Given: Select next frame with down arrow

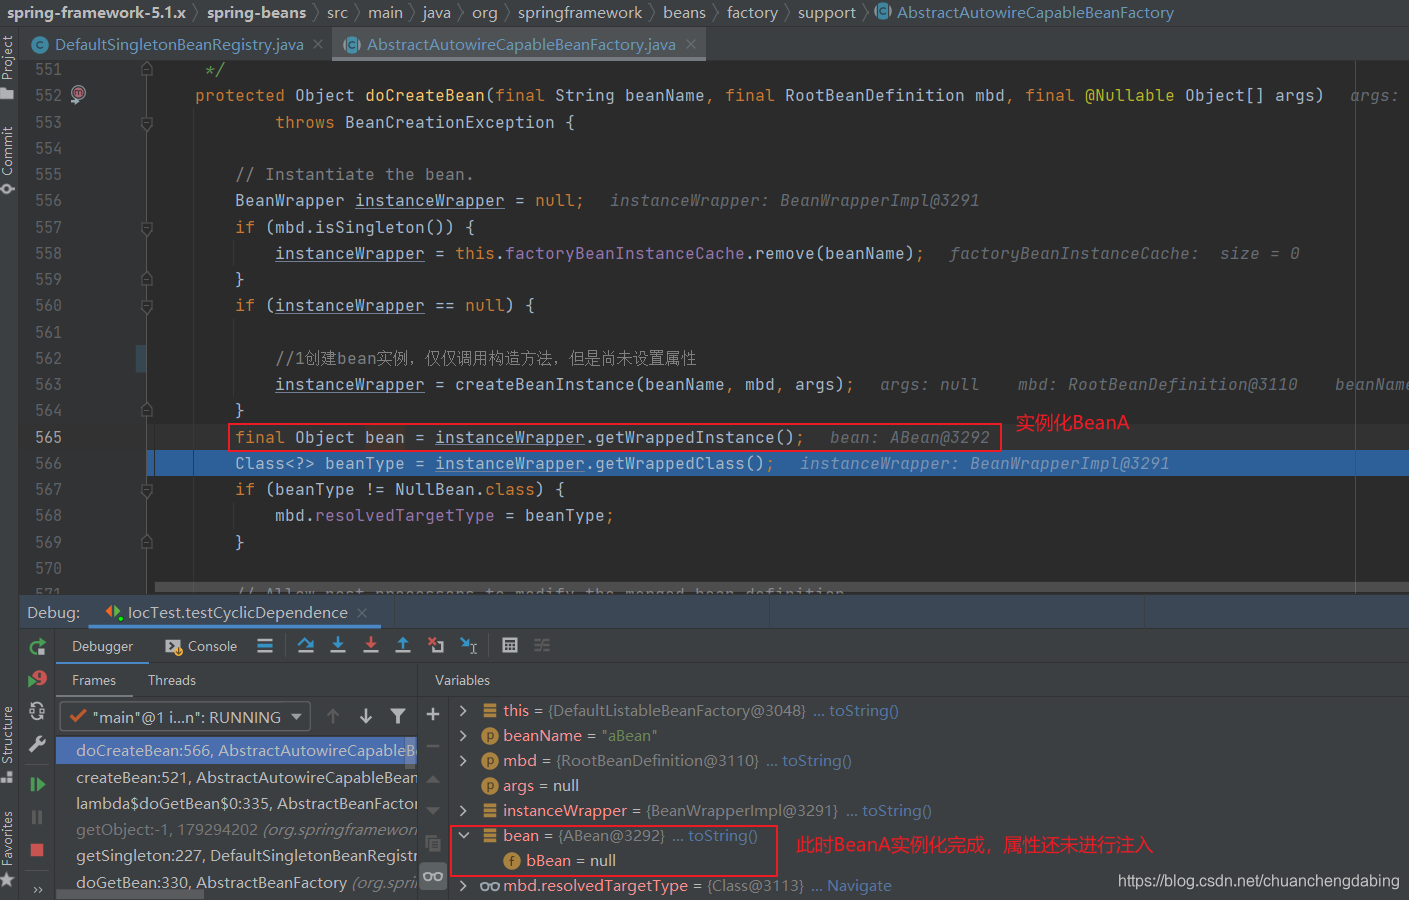Looking at the screenshot, I should 366,716.
